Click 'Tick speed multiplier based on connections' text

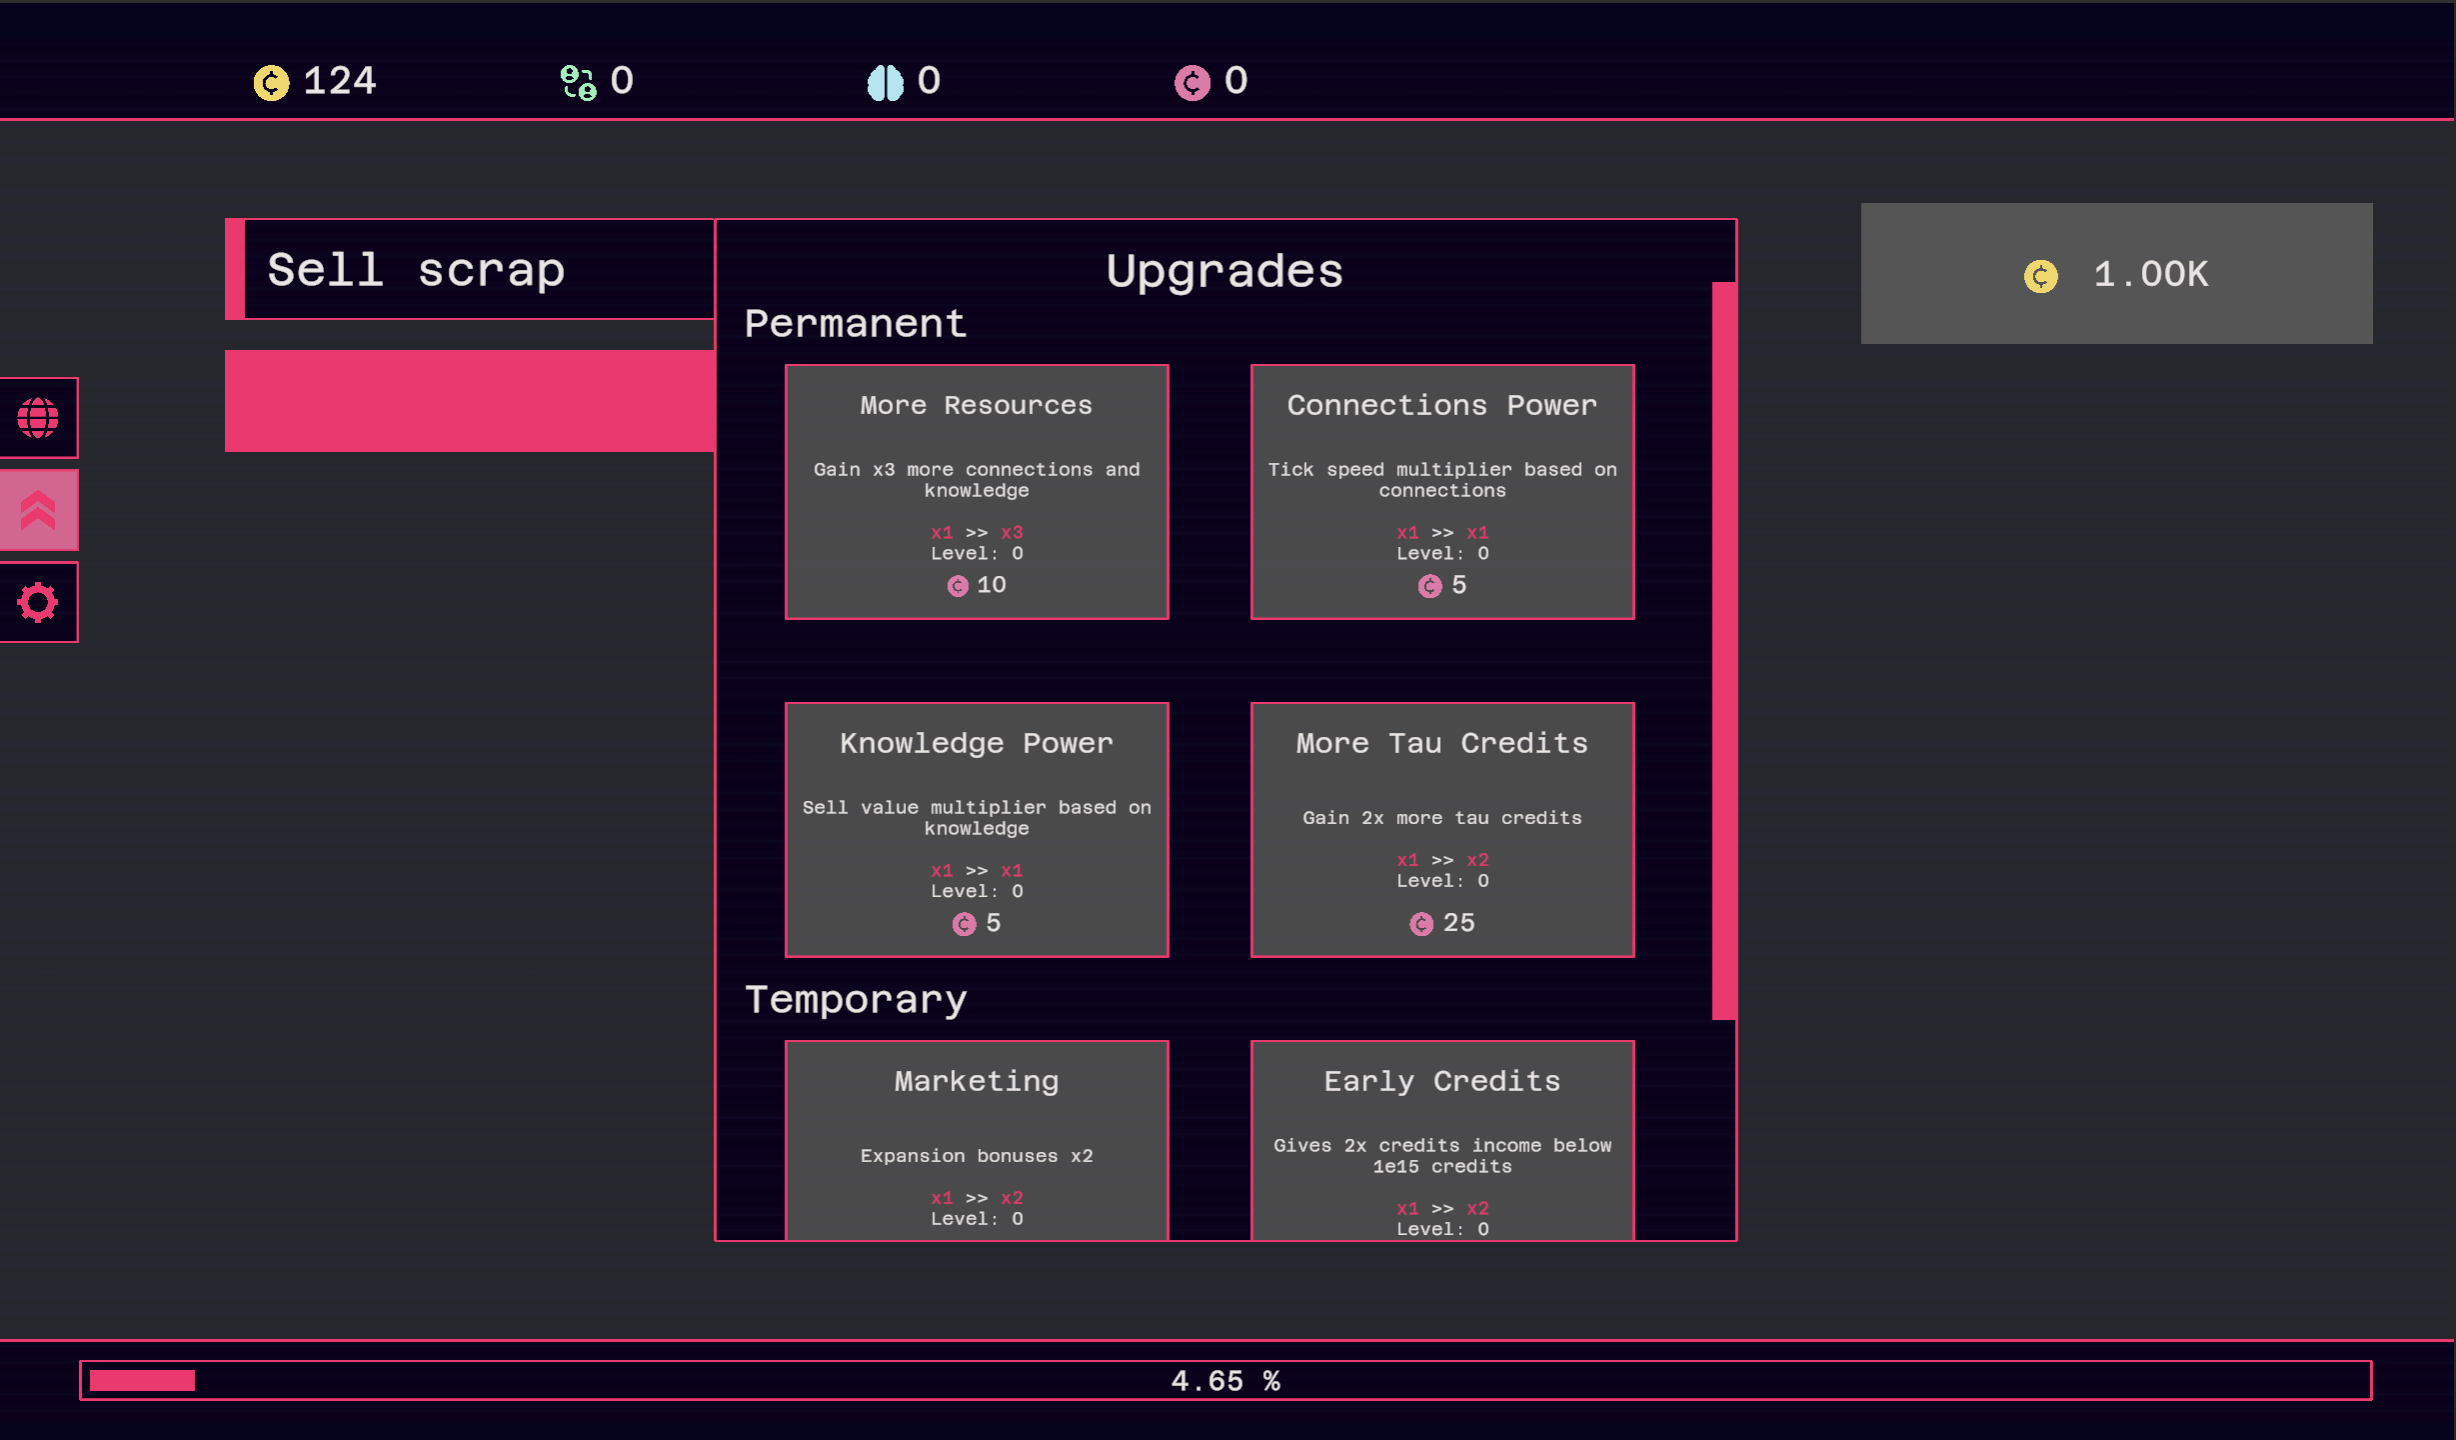pos(1443,480)
